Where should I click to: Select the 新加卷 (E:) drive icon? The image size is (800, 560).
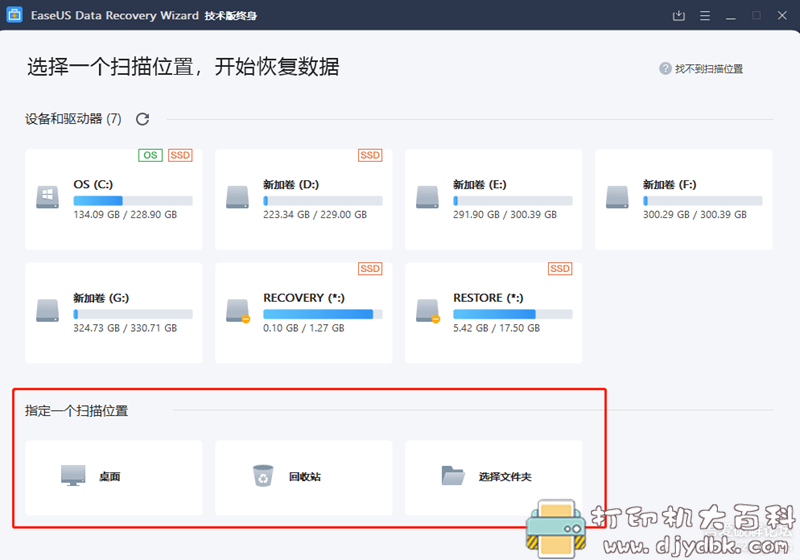[427, 197]
